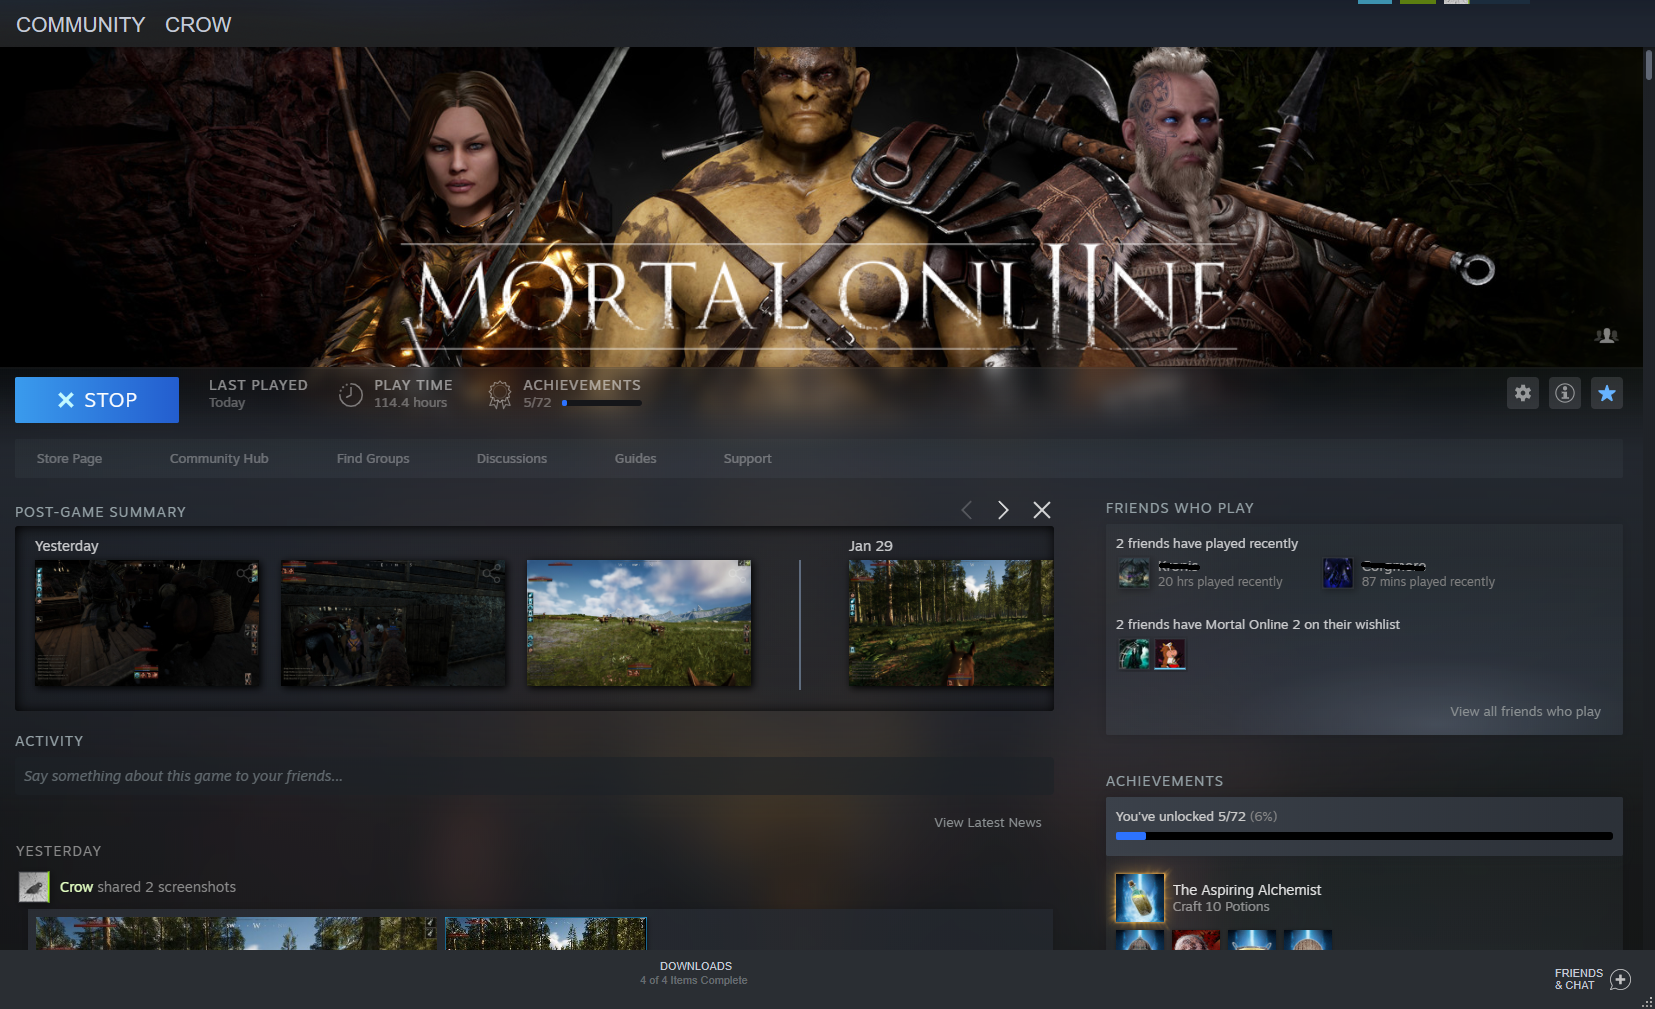The height and width of the screenshot is (1009, 1655).
Task: Open the Support tab
Action: [747, 458]
